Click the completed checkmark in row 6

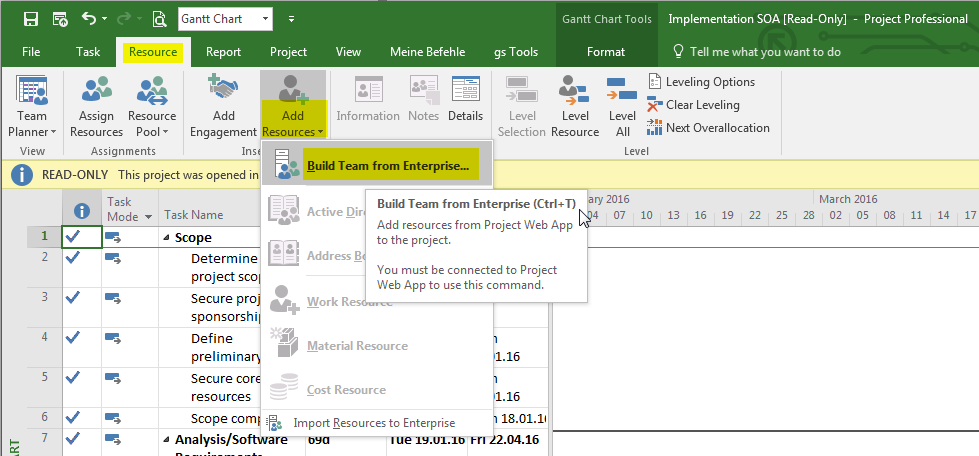tap(73, 417)
